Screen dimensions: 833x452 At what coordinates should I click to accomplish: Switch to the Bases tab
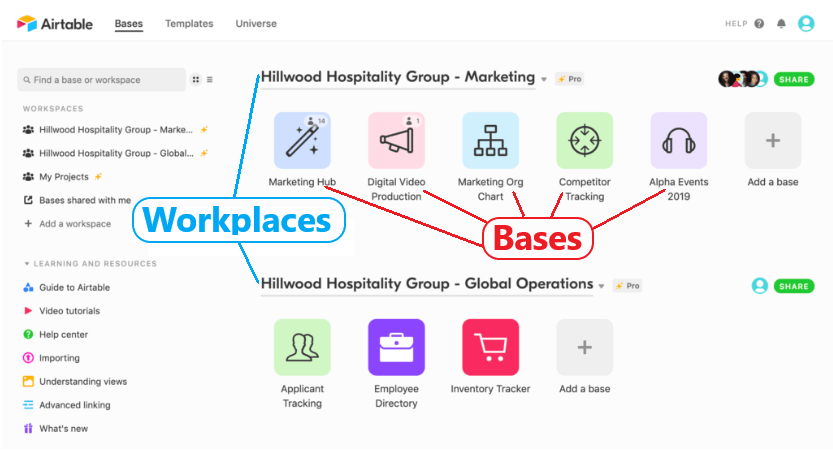[129, 23]
